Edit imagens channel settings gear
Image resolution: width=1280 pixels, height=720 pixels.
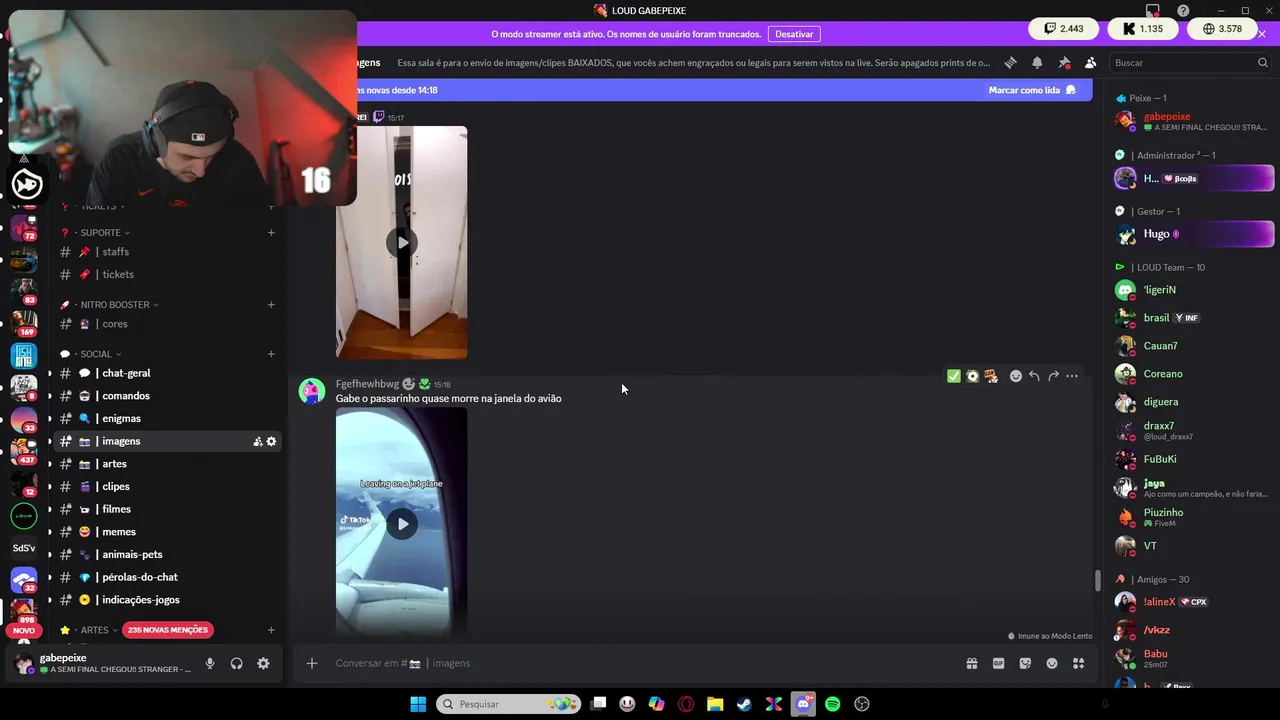(271, 441)
